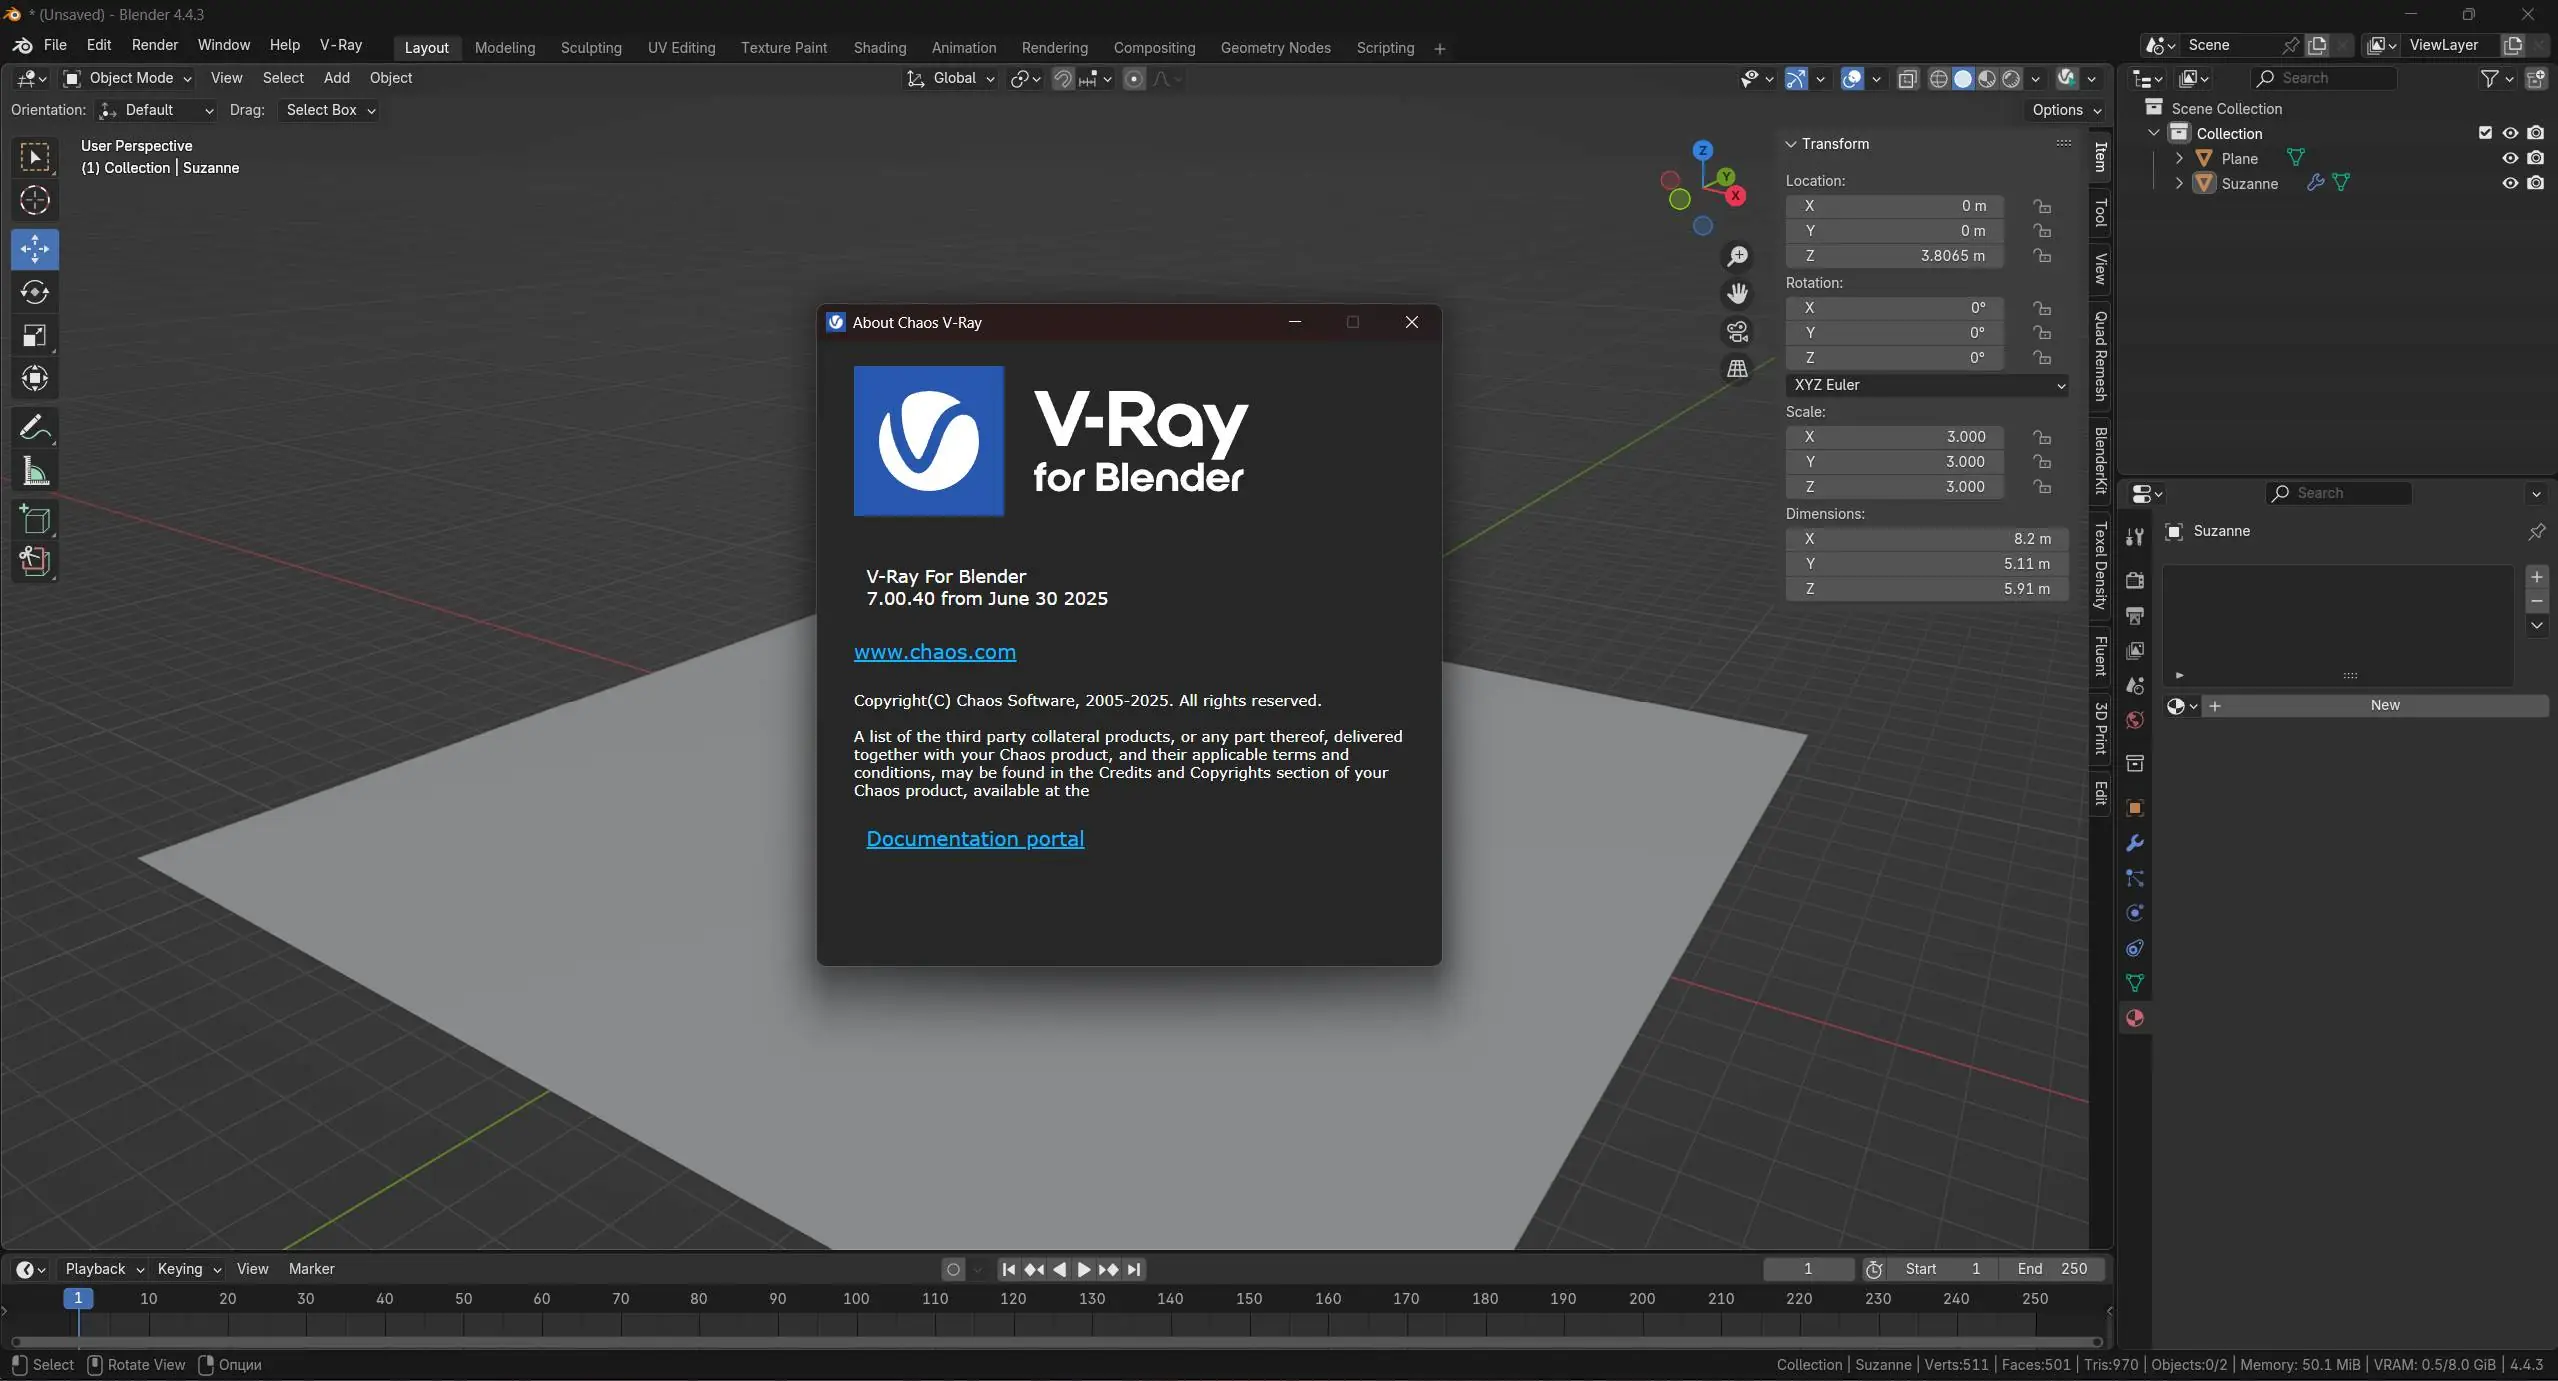Select the Cursor tool in the toolbar

tap(35, 201)
